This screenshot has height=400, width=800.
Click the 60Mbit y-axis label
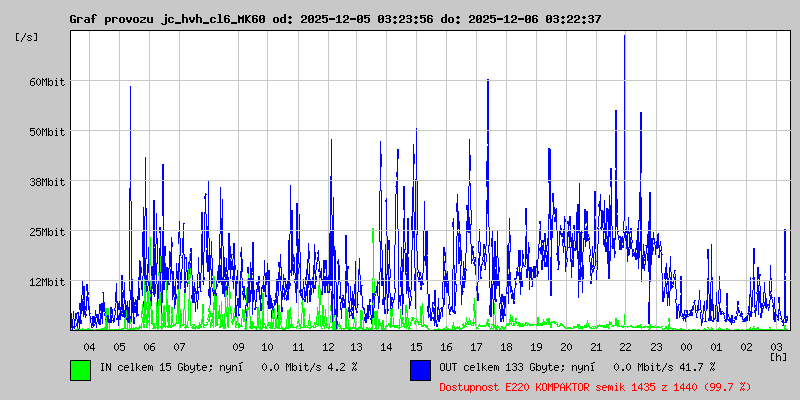coord(47,82)
